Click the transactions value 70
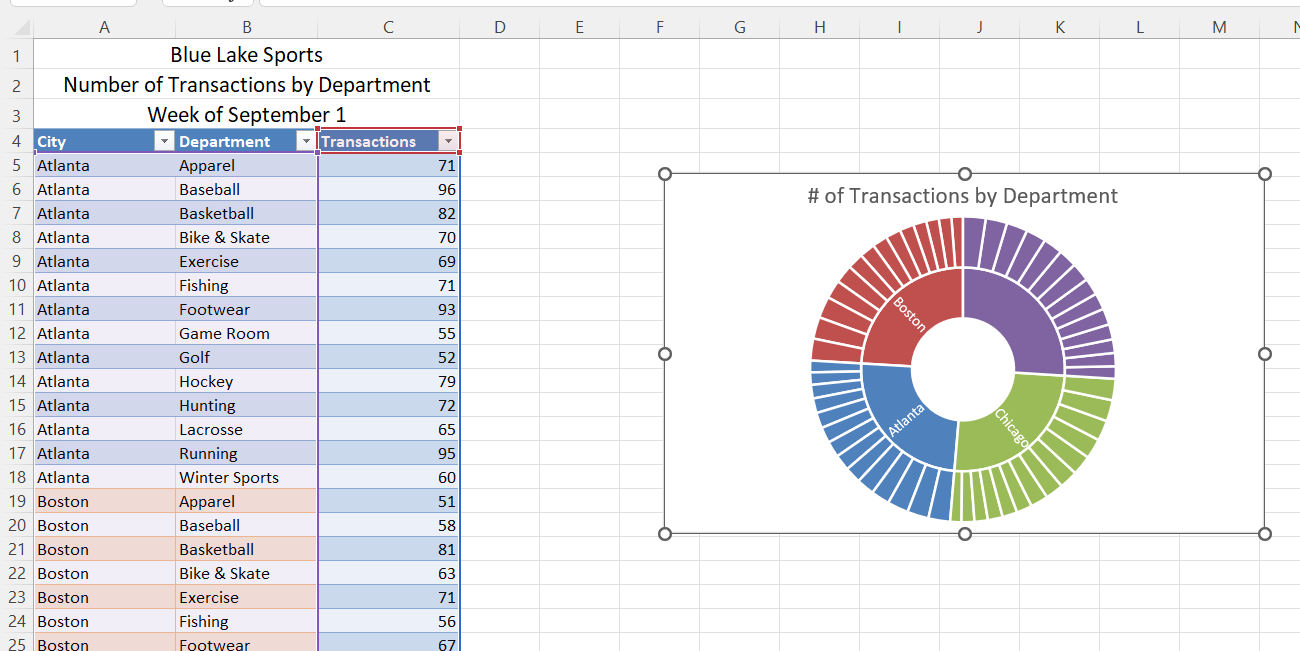The width and height of the screenshot is (1300, 651). pyautogui.click(x=388, y=238)
